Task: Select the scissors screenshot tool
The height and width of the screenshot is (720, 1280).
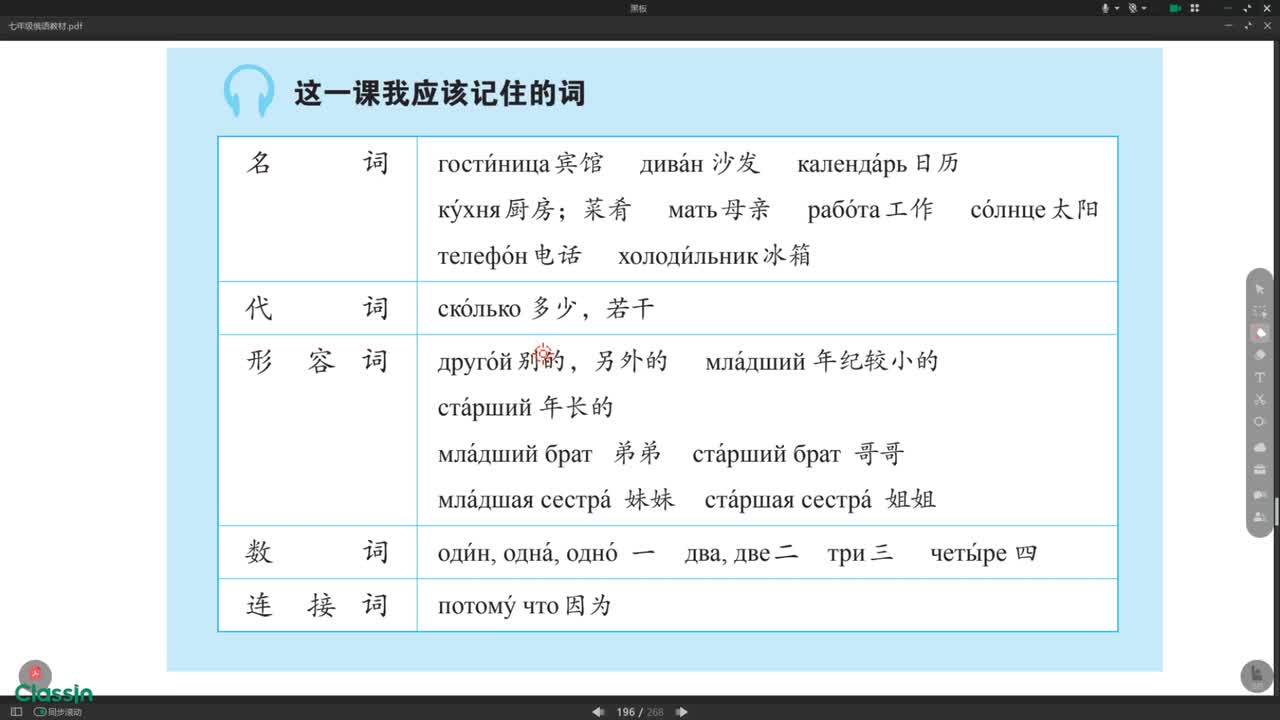Action: click(1260, 399)
